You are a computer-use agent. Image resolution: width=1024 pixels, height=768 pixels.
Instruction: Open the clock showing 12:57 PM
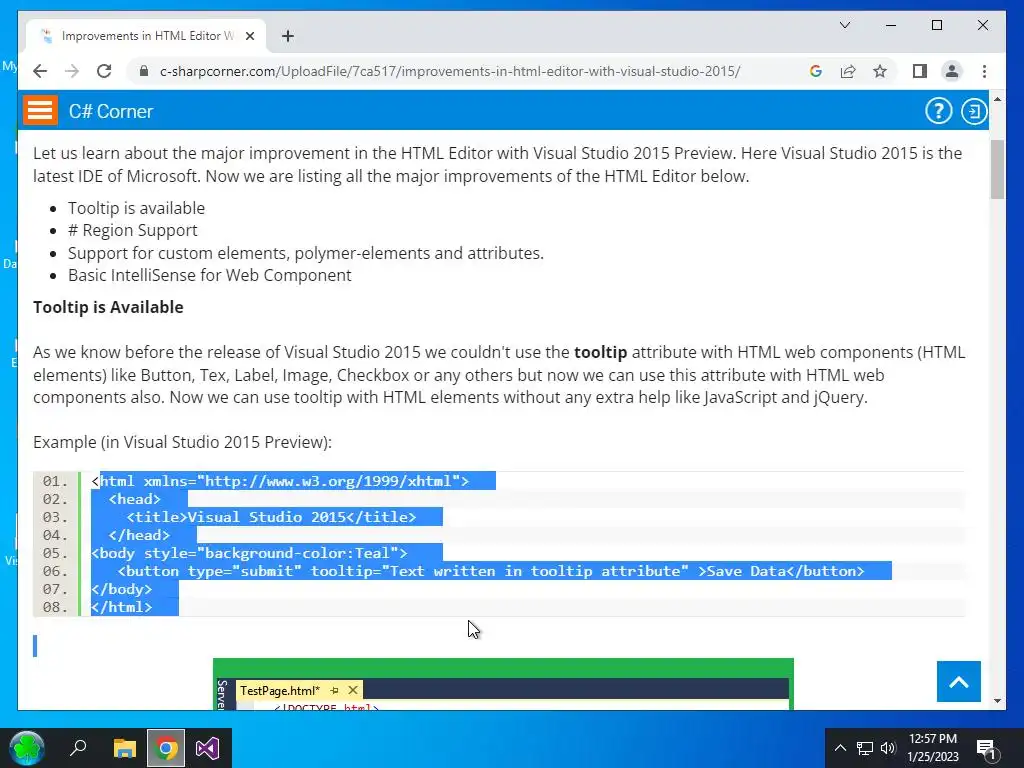coord(933,748)
